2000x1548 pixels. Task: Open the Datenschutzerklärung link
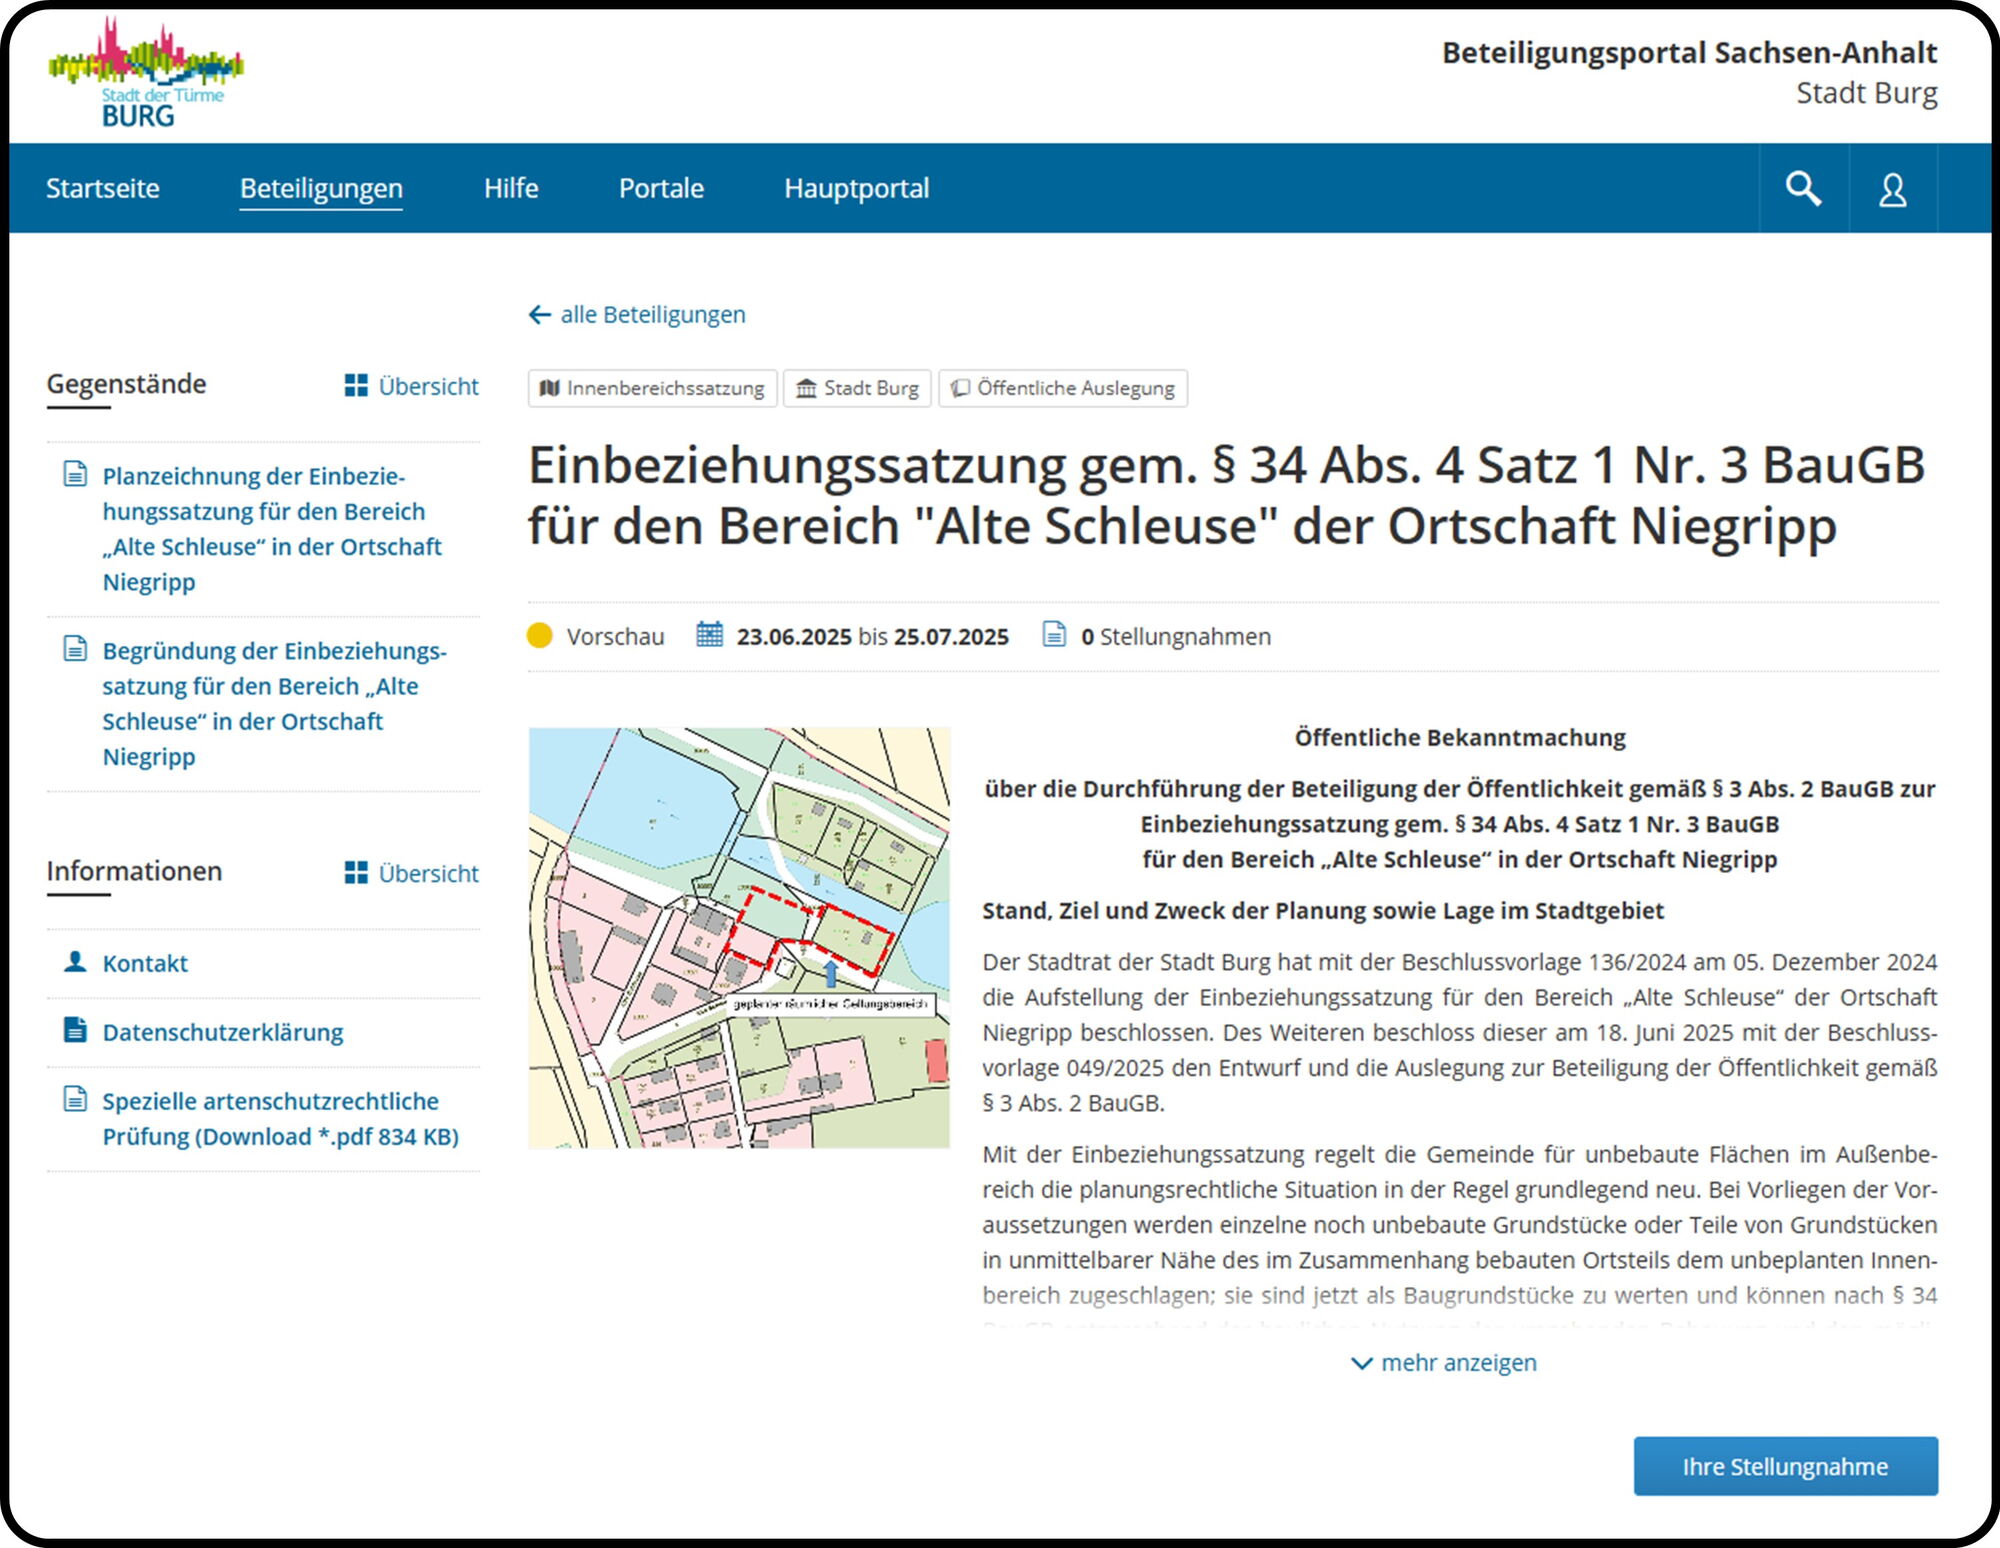click(223, 1032)
